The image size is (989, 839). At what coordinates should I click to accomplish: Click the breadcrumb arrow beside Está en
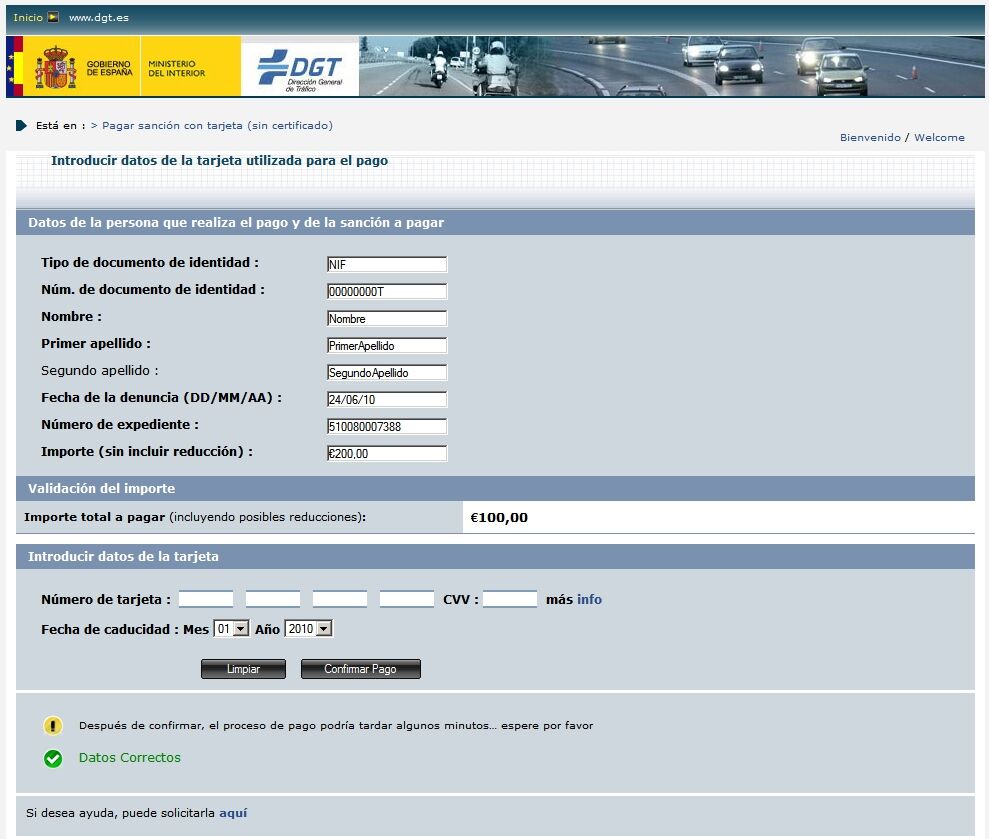click(x=21, y=126)
